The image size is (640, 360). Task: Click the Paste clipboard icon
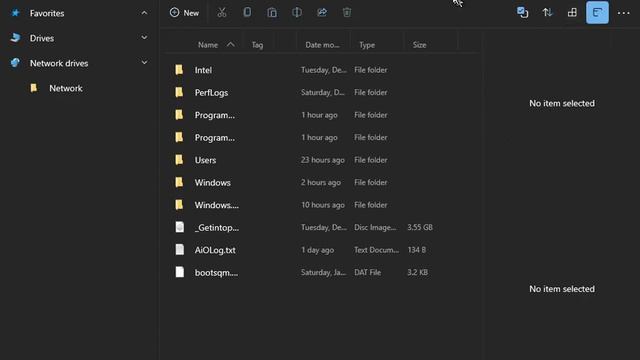272,13
